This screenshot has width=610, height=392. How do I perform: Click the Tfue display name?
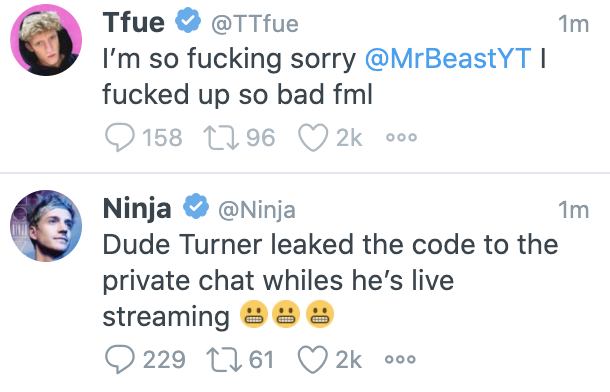tap(133, 23)
